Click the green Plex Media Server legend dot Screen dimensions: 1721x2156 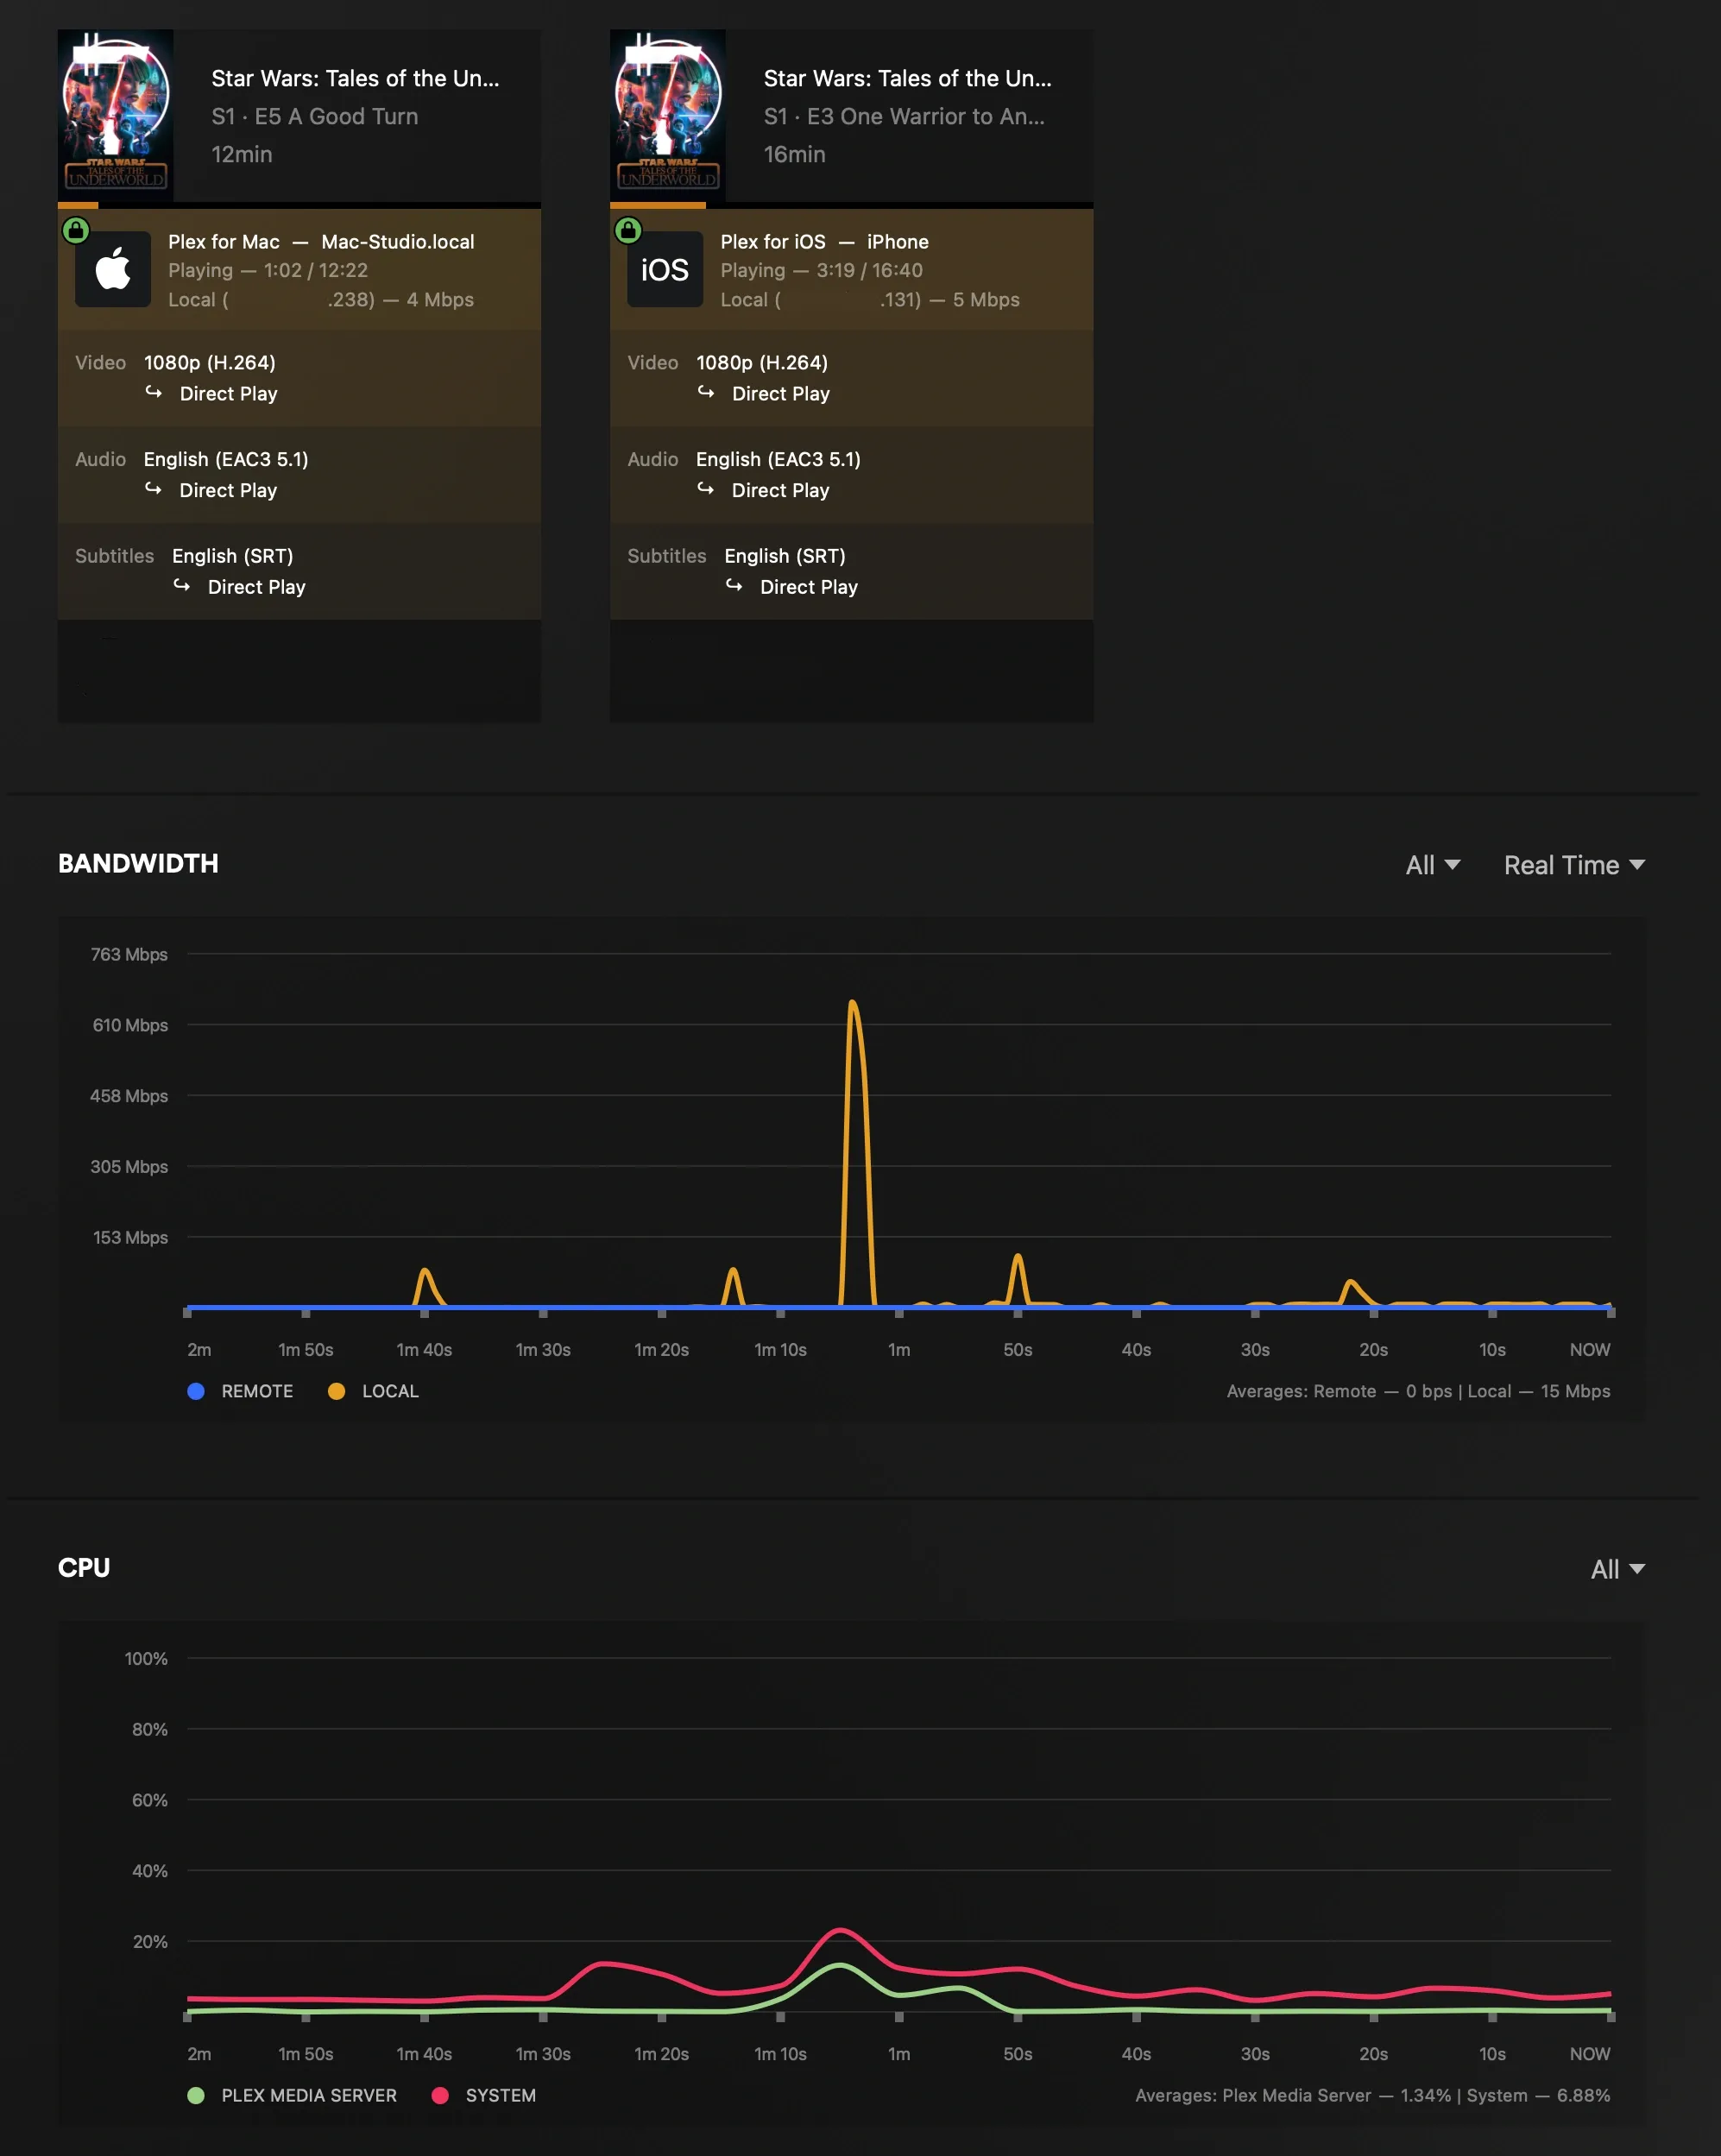pyautogui.click(x=196, y=2095)
